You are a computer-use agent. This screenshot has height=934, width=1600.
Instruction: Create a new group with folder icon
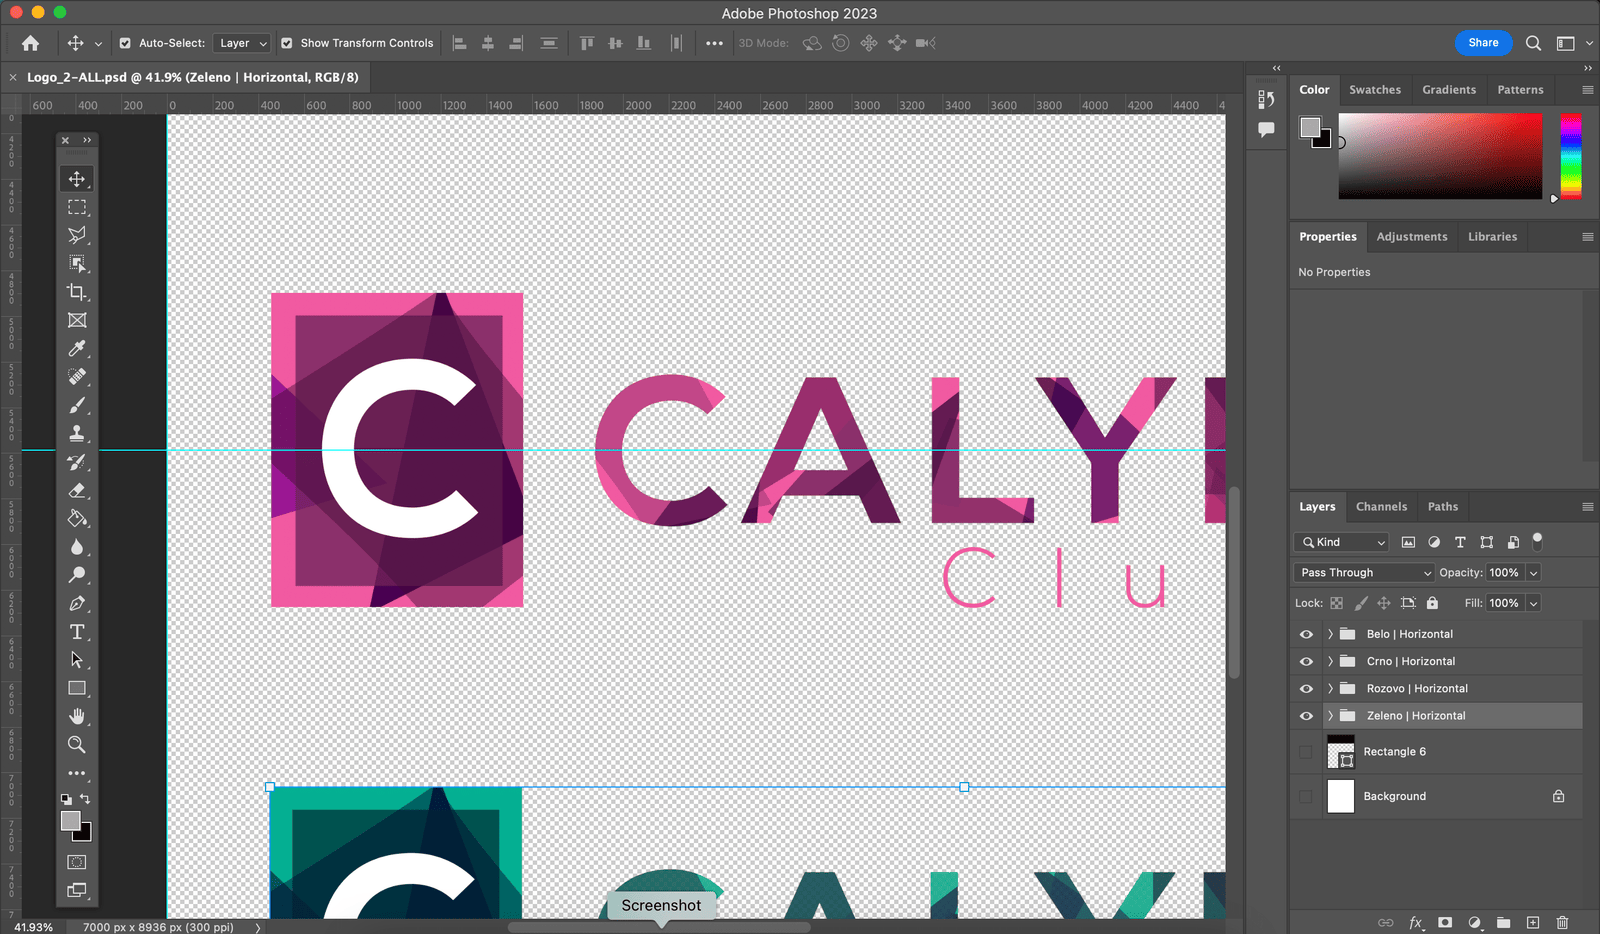tap(1503, 922)
